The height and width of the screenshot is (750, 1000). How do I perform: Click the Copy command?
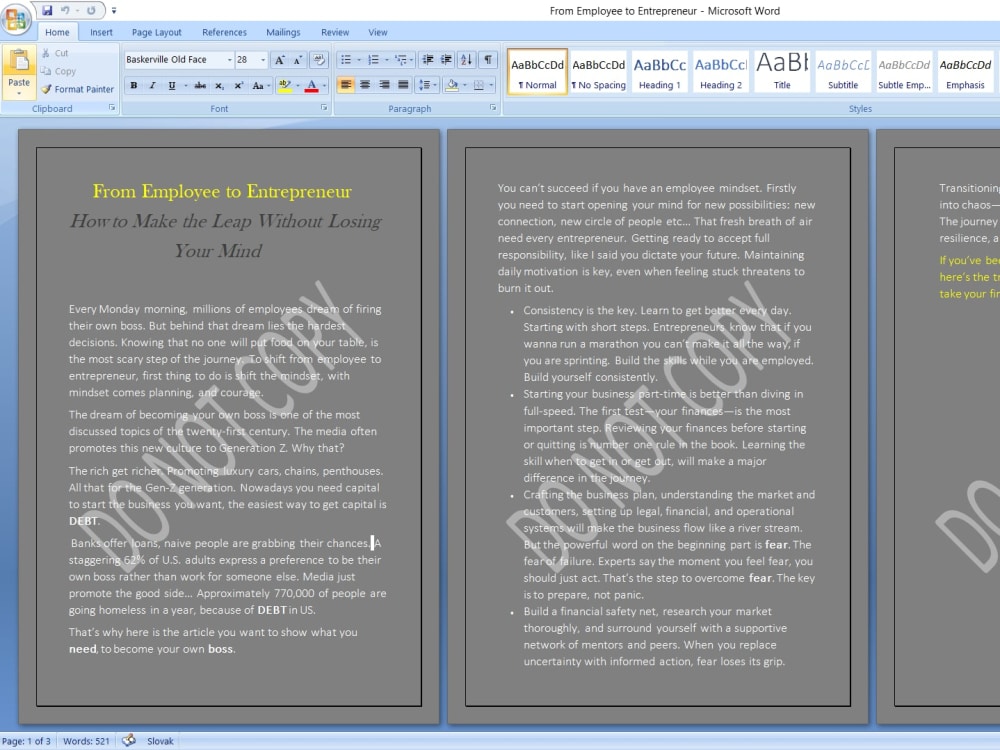coord(58,71)
